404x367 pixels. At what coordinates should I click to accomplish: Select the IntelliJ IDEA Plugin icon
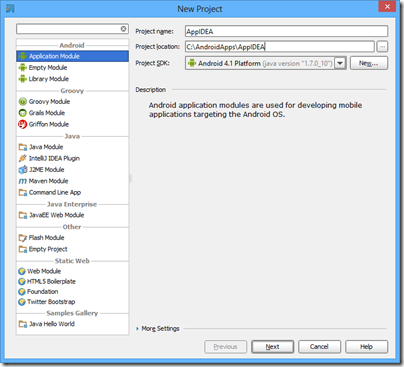pos(23,158)
